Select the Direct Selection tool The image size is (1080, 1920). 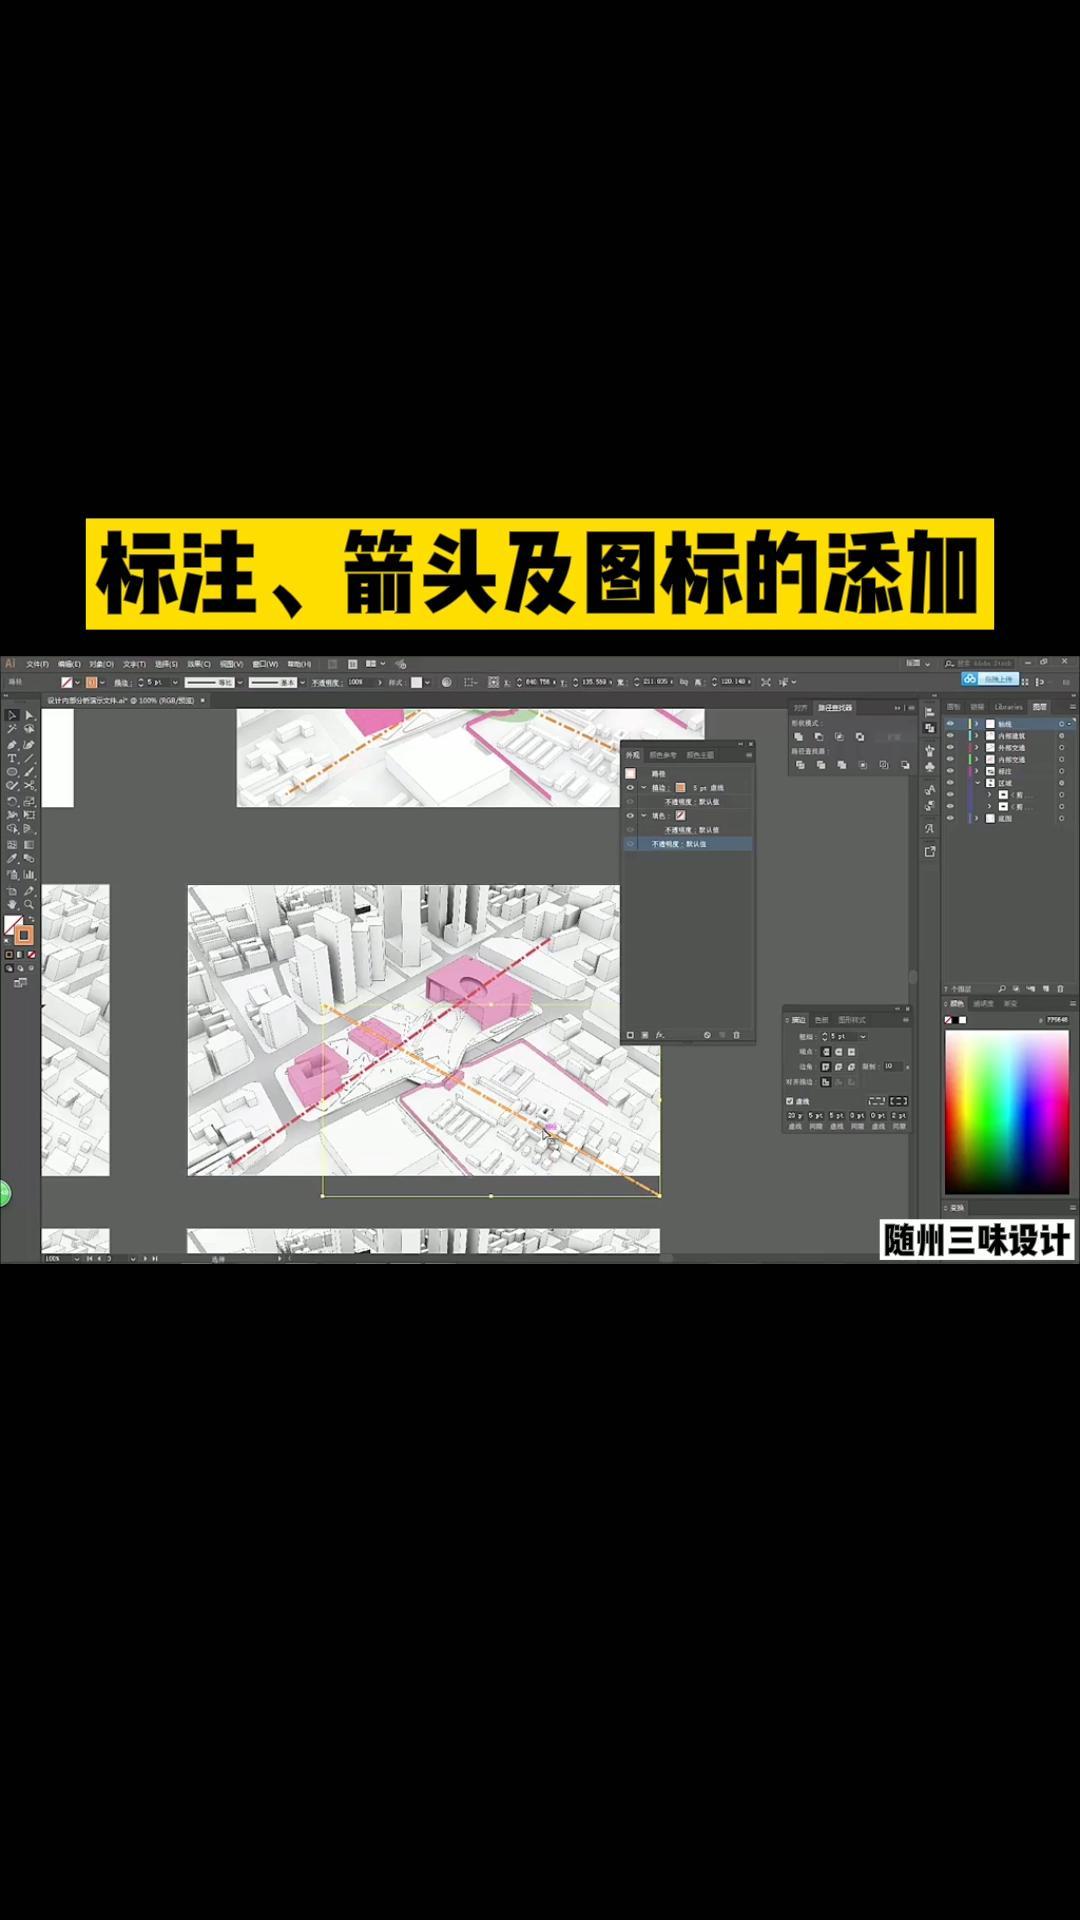point(29,716)
